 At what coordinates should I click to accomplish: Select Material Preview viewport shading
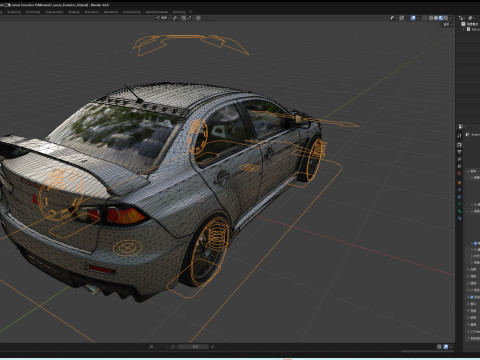(x=441, y=18)
